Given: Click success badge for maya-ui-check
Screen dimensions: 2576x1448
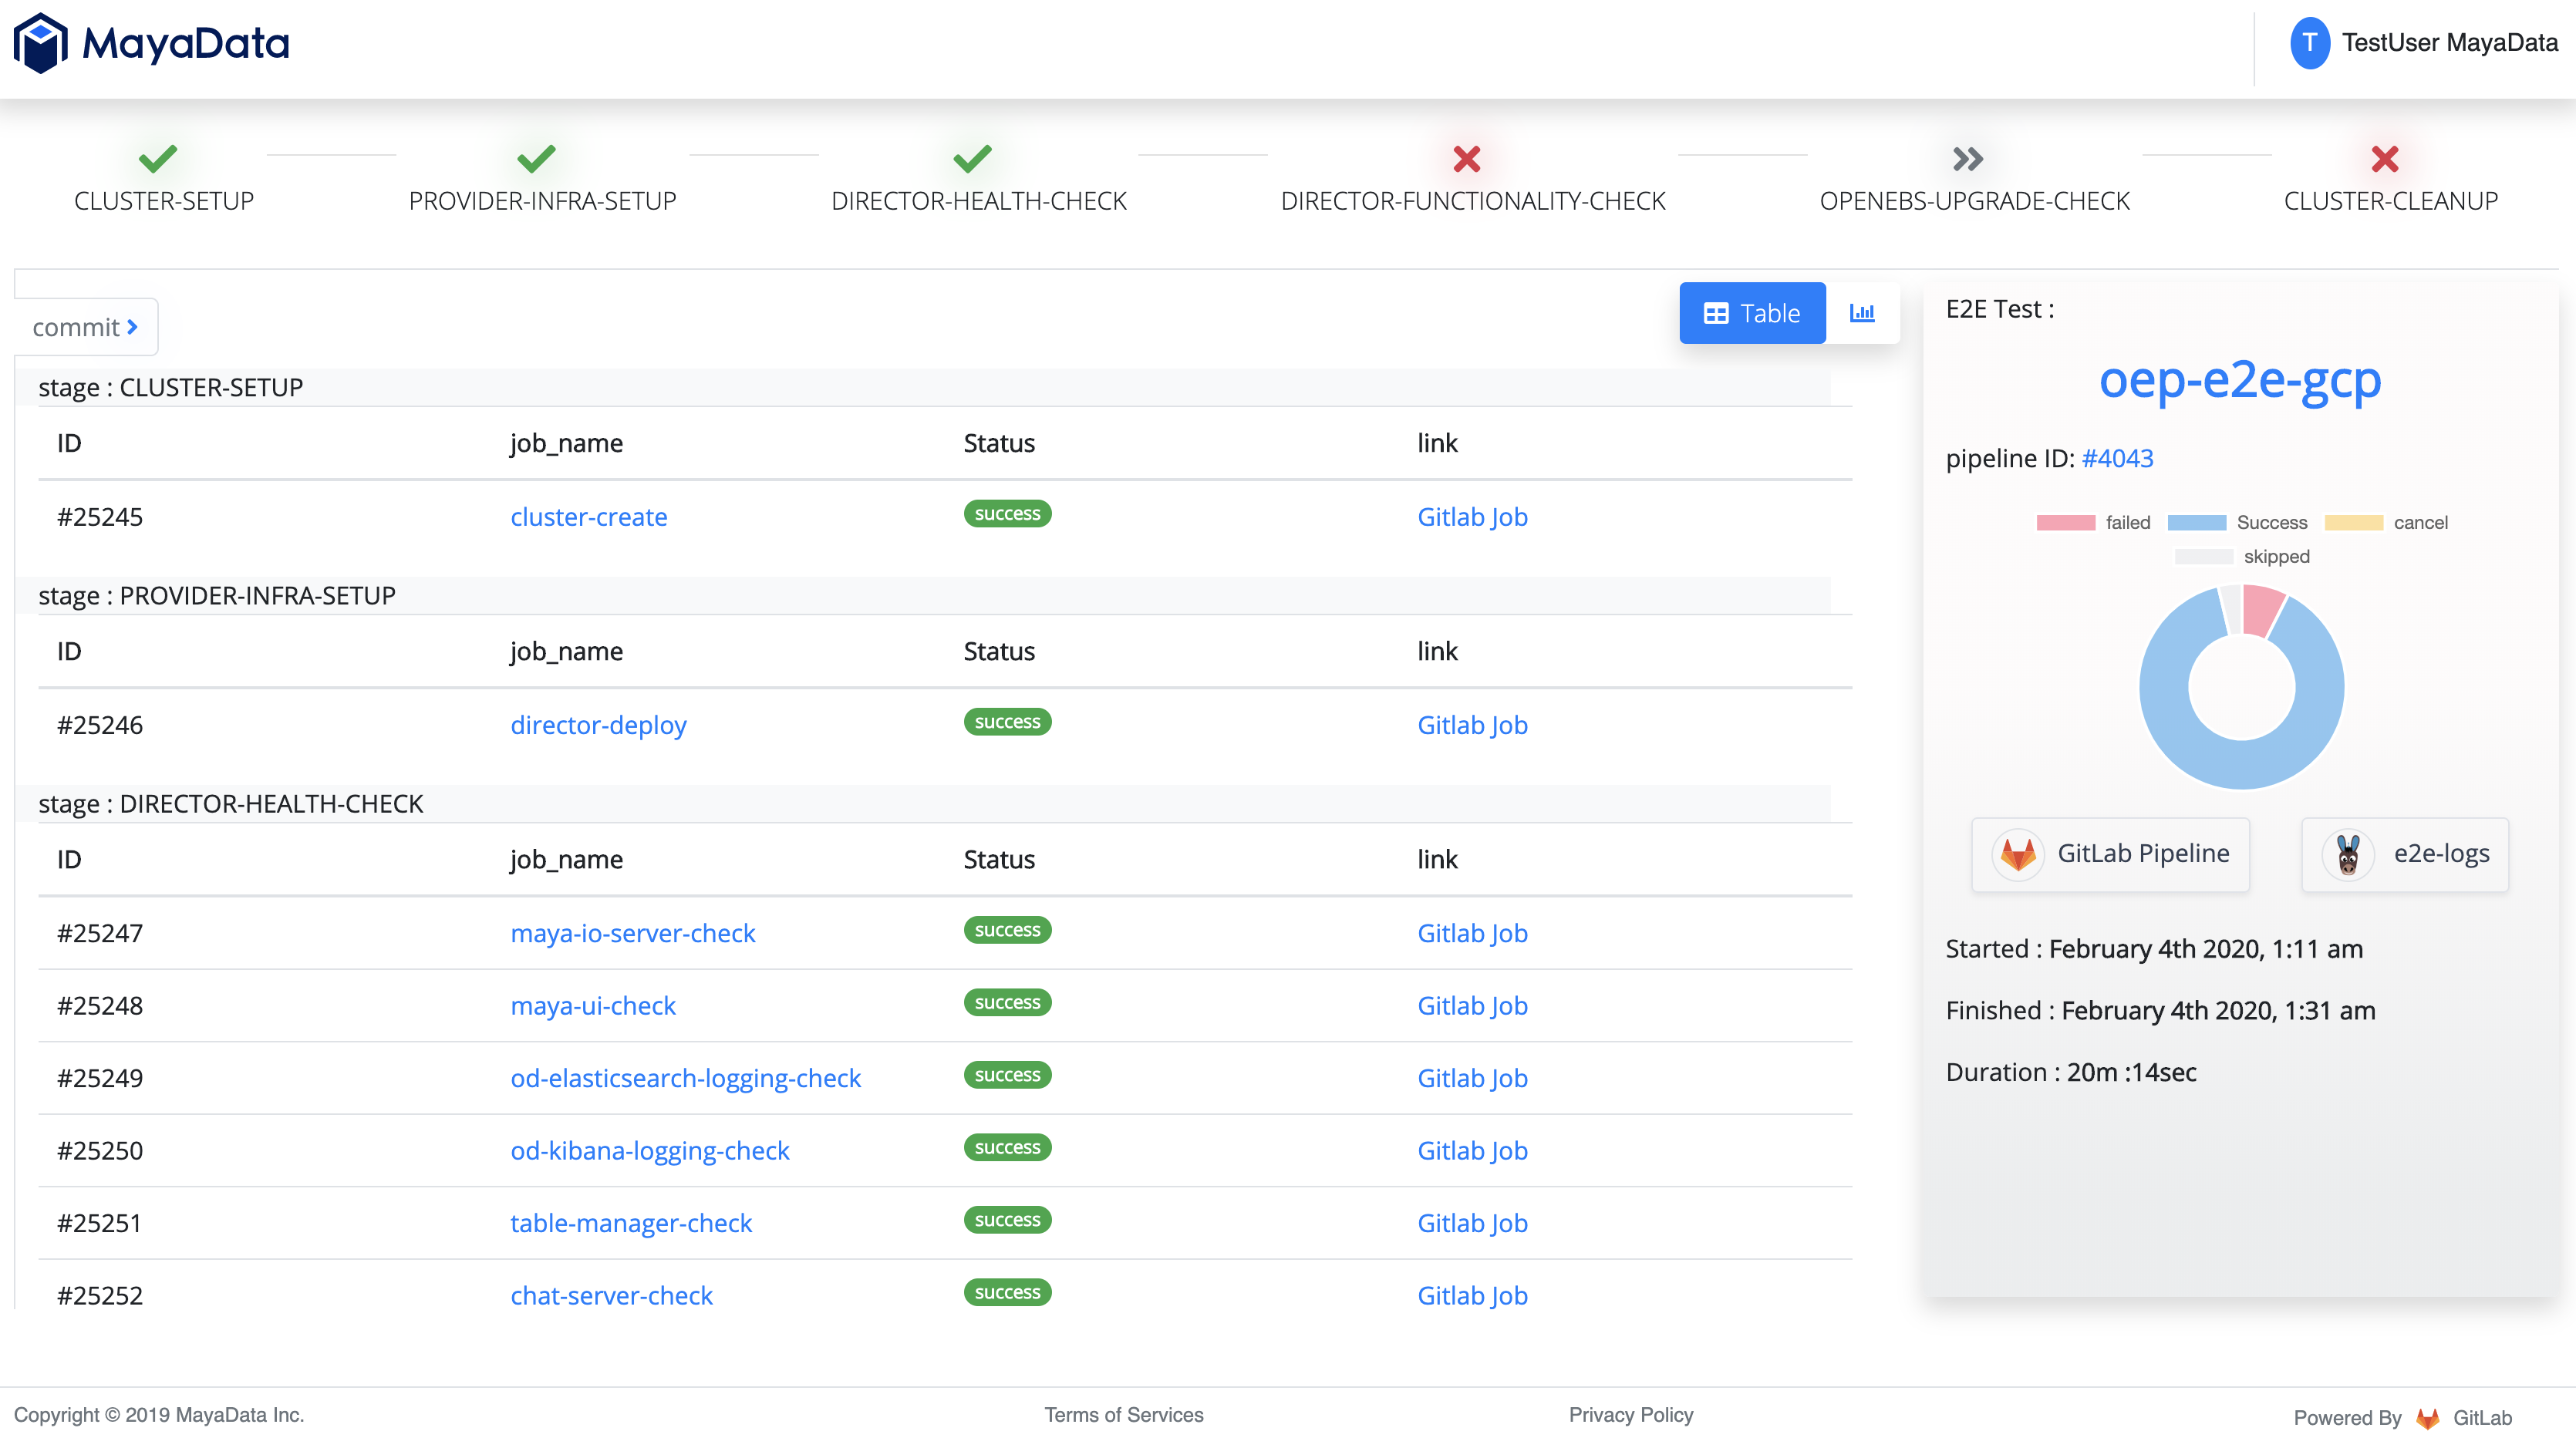Looking at the screenshot, I should tap(1007, 1003).
